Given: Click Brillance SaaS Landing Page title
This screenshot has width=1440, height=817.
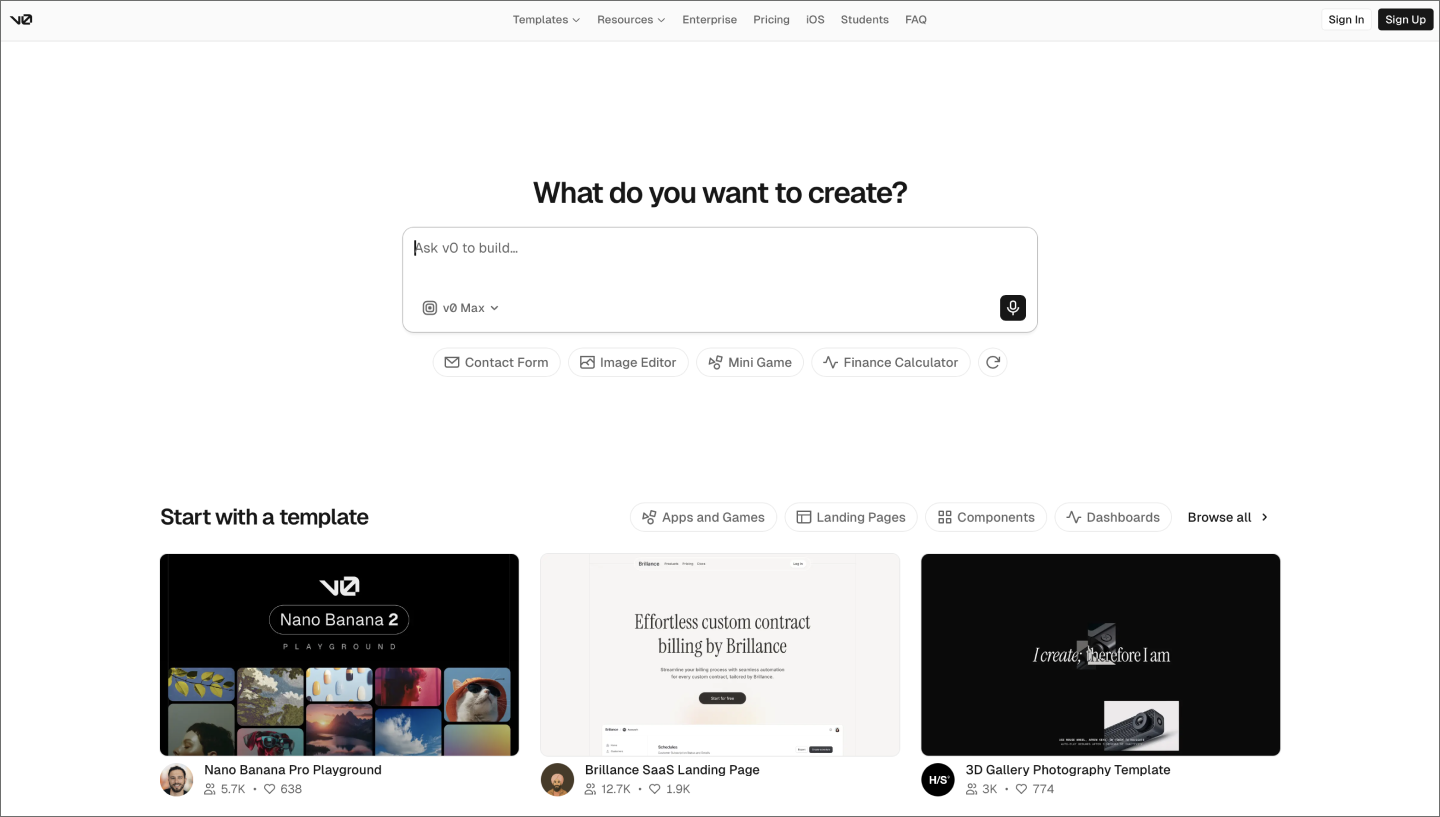Looking at the screenshot, I should pyautogui.click(x=672, y=770).
